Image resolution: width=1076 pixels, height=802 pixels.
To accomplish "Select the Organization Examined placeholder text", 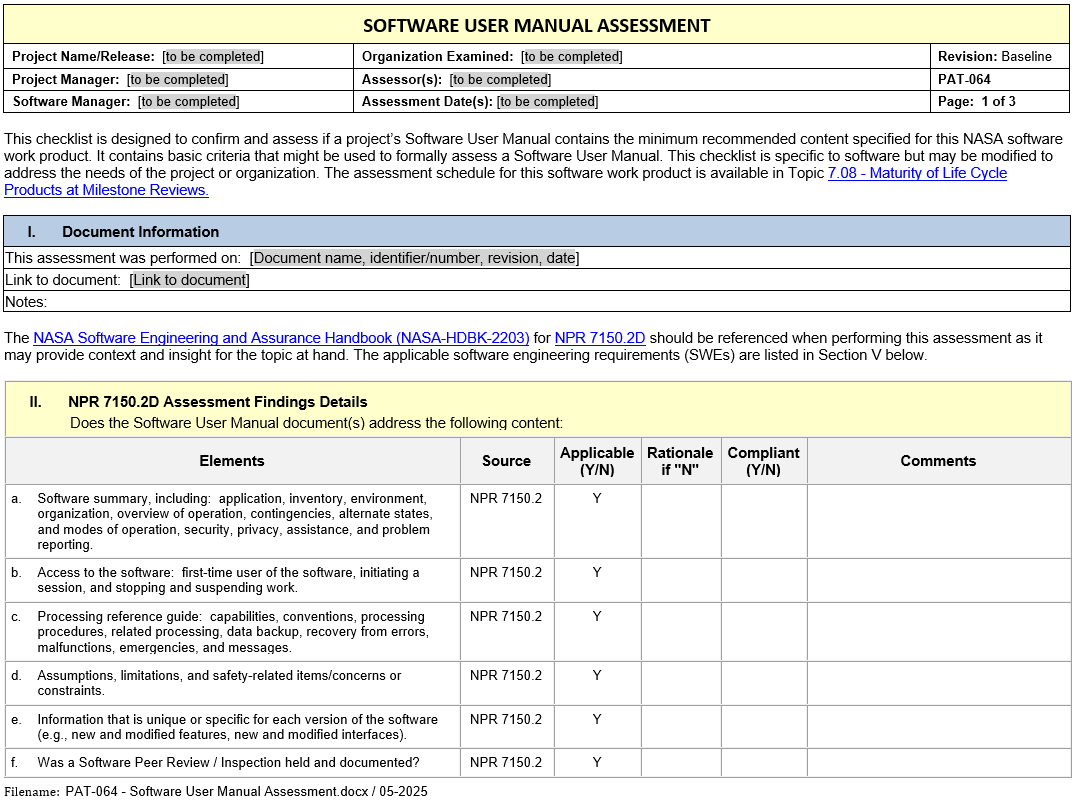I will 572,57.
